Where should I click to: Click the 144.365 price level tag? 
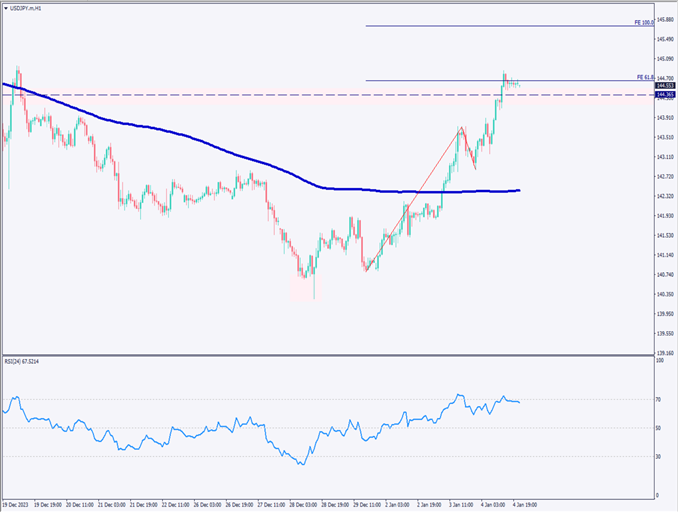[663, 95]
